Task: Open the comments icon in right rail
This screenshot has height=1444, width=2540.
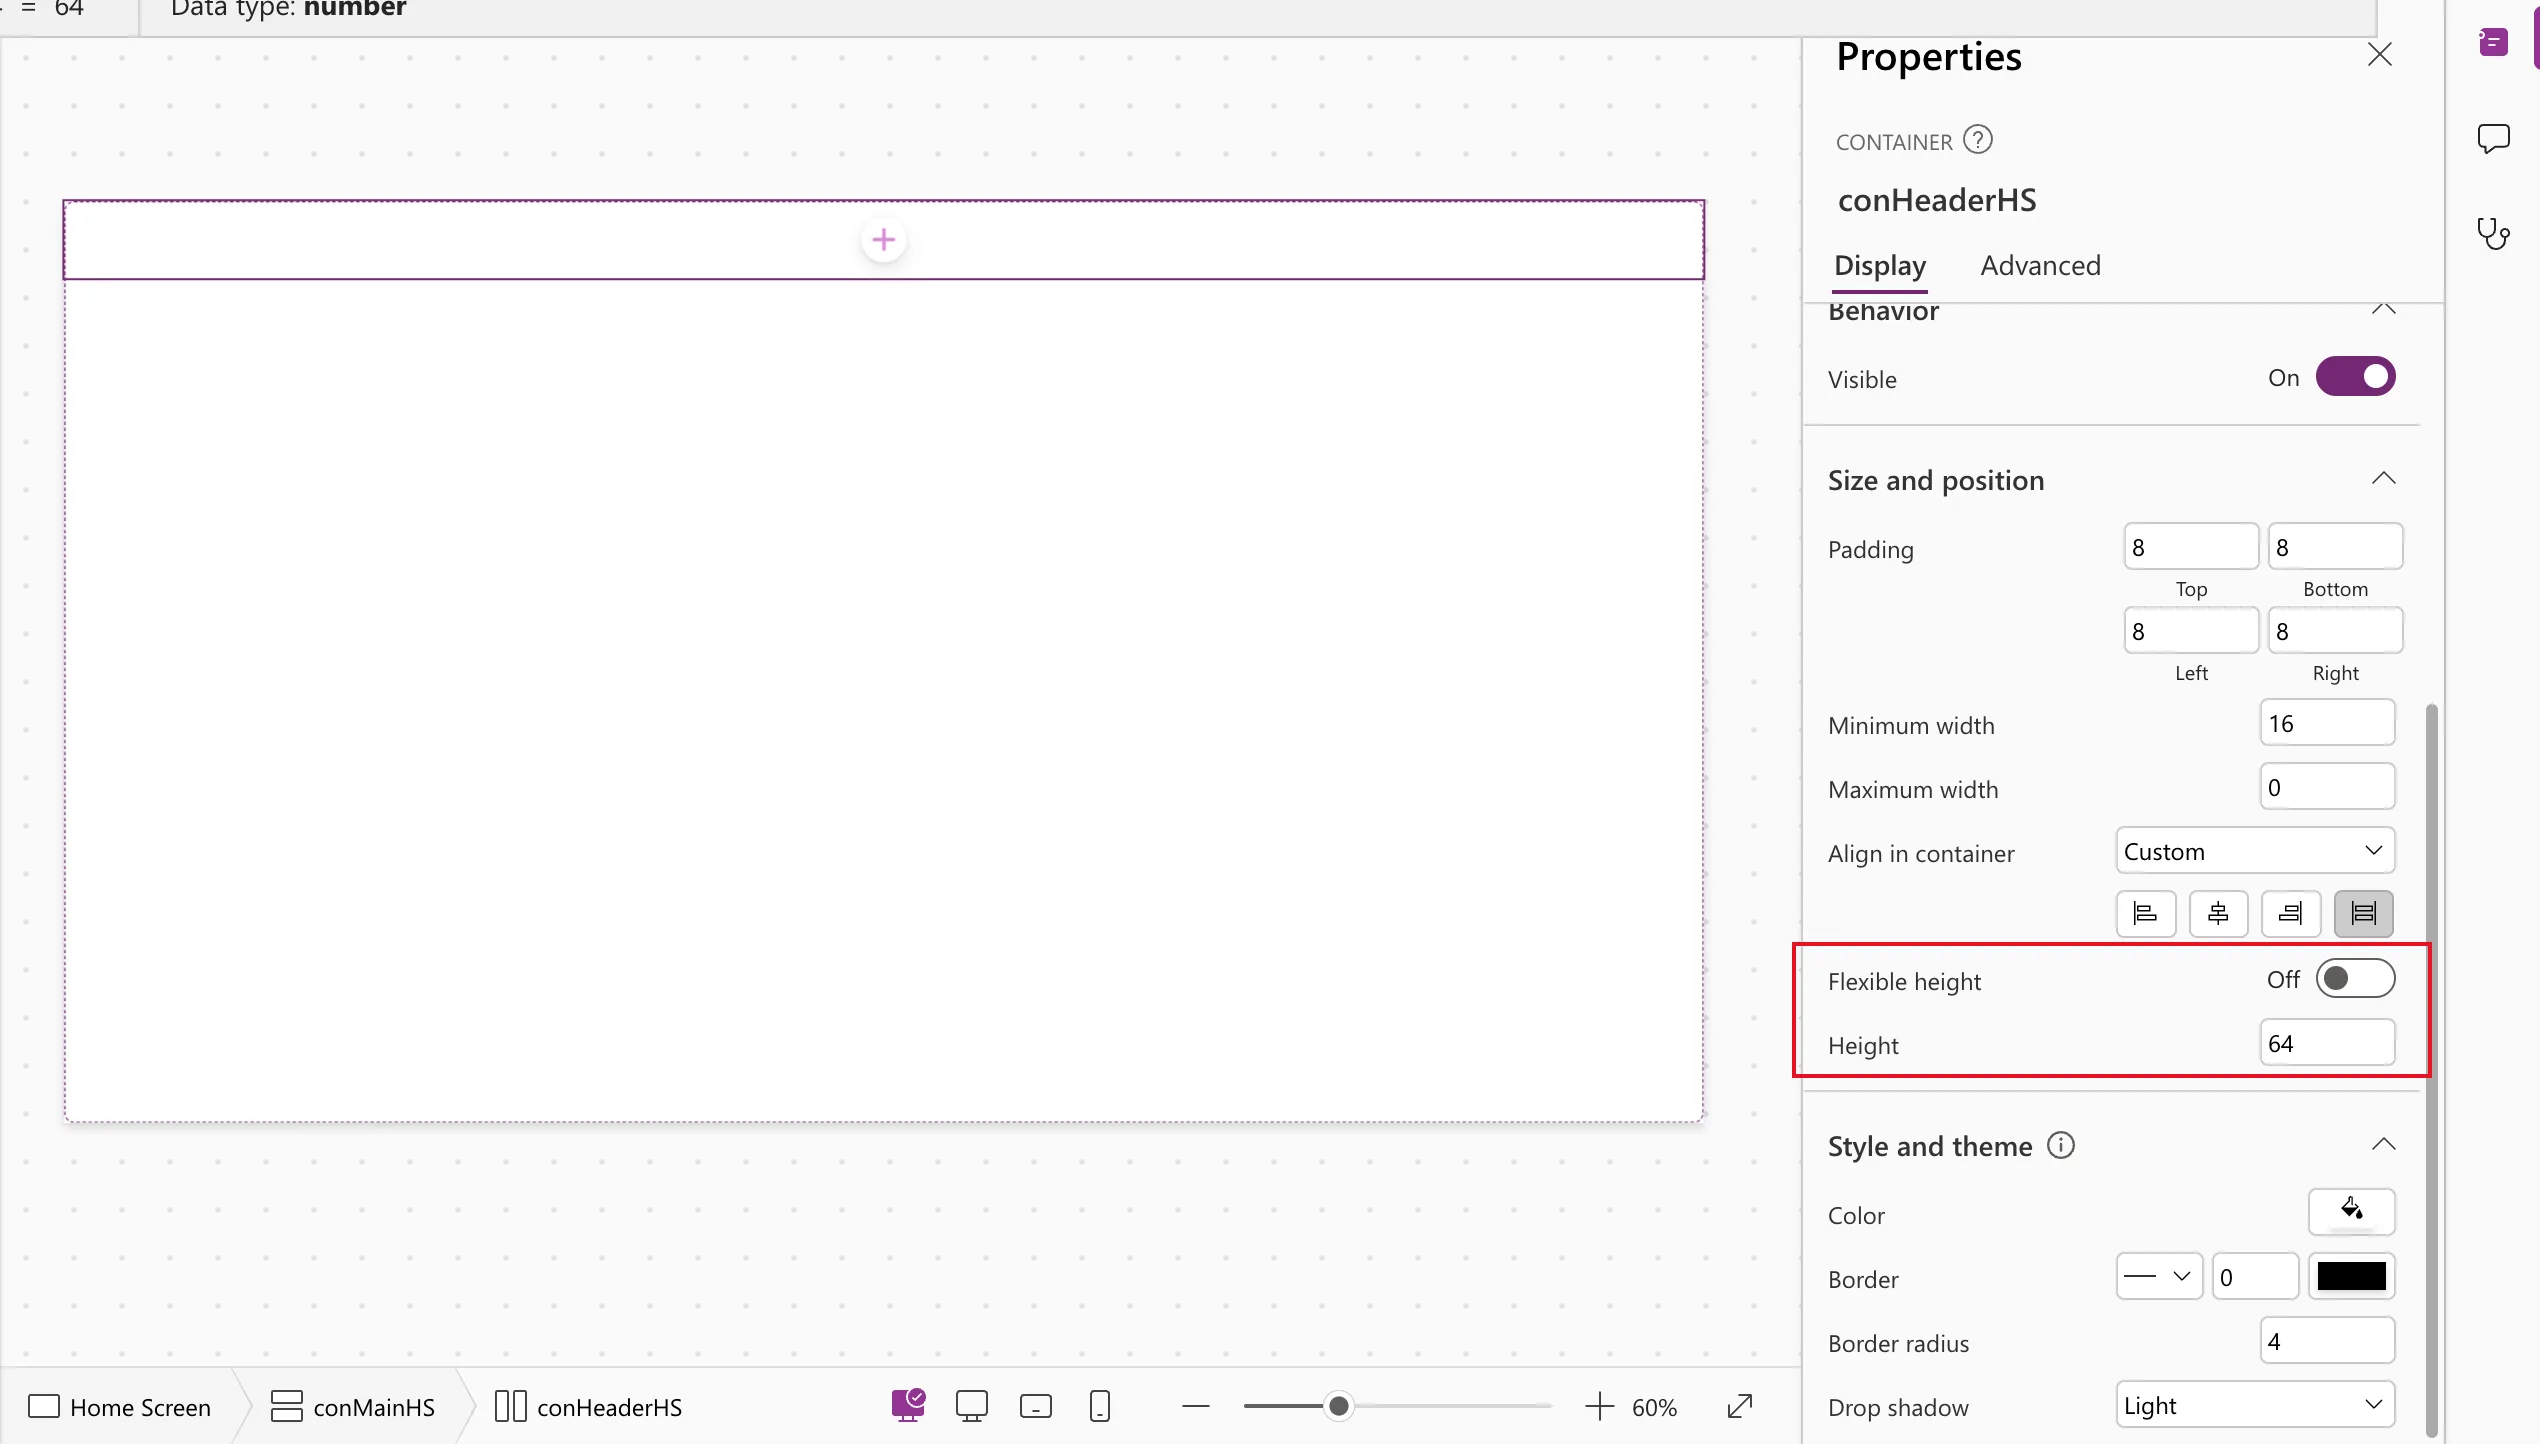Action: point(2493,138)
